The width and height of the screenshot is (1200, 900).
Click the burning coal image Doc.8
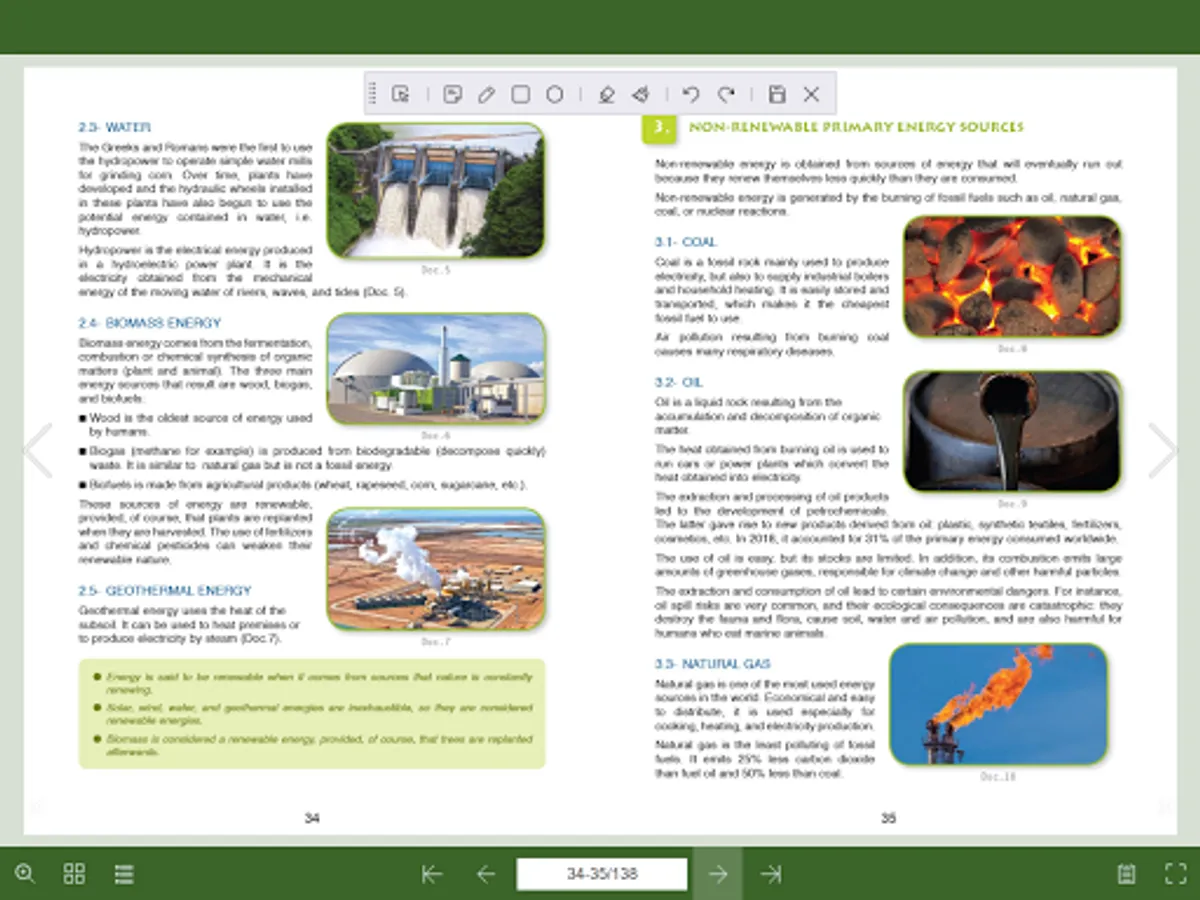1012,276
